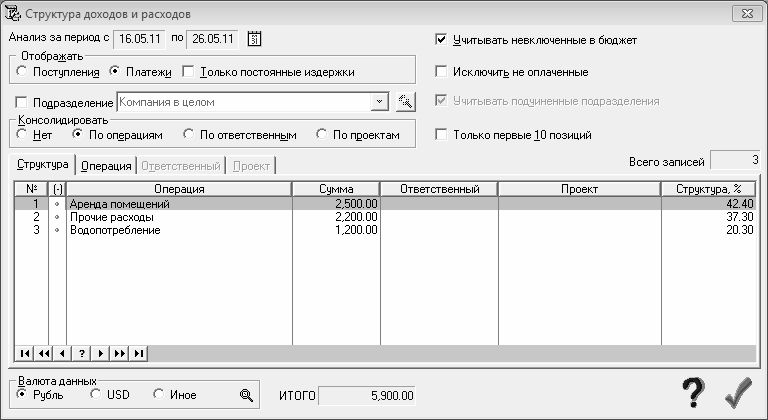Image resolution: width=768 pixels, height=420 pixels.
Task: Open the calendar period picker icon
Action: pos(254,39)
